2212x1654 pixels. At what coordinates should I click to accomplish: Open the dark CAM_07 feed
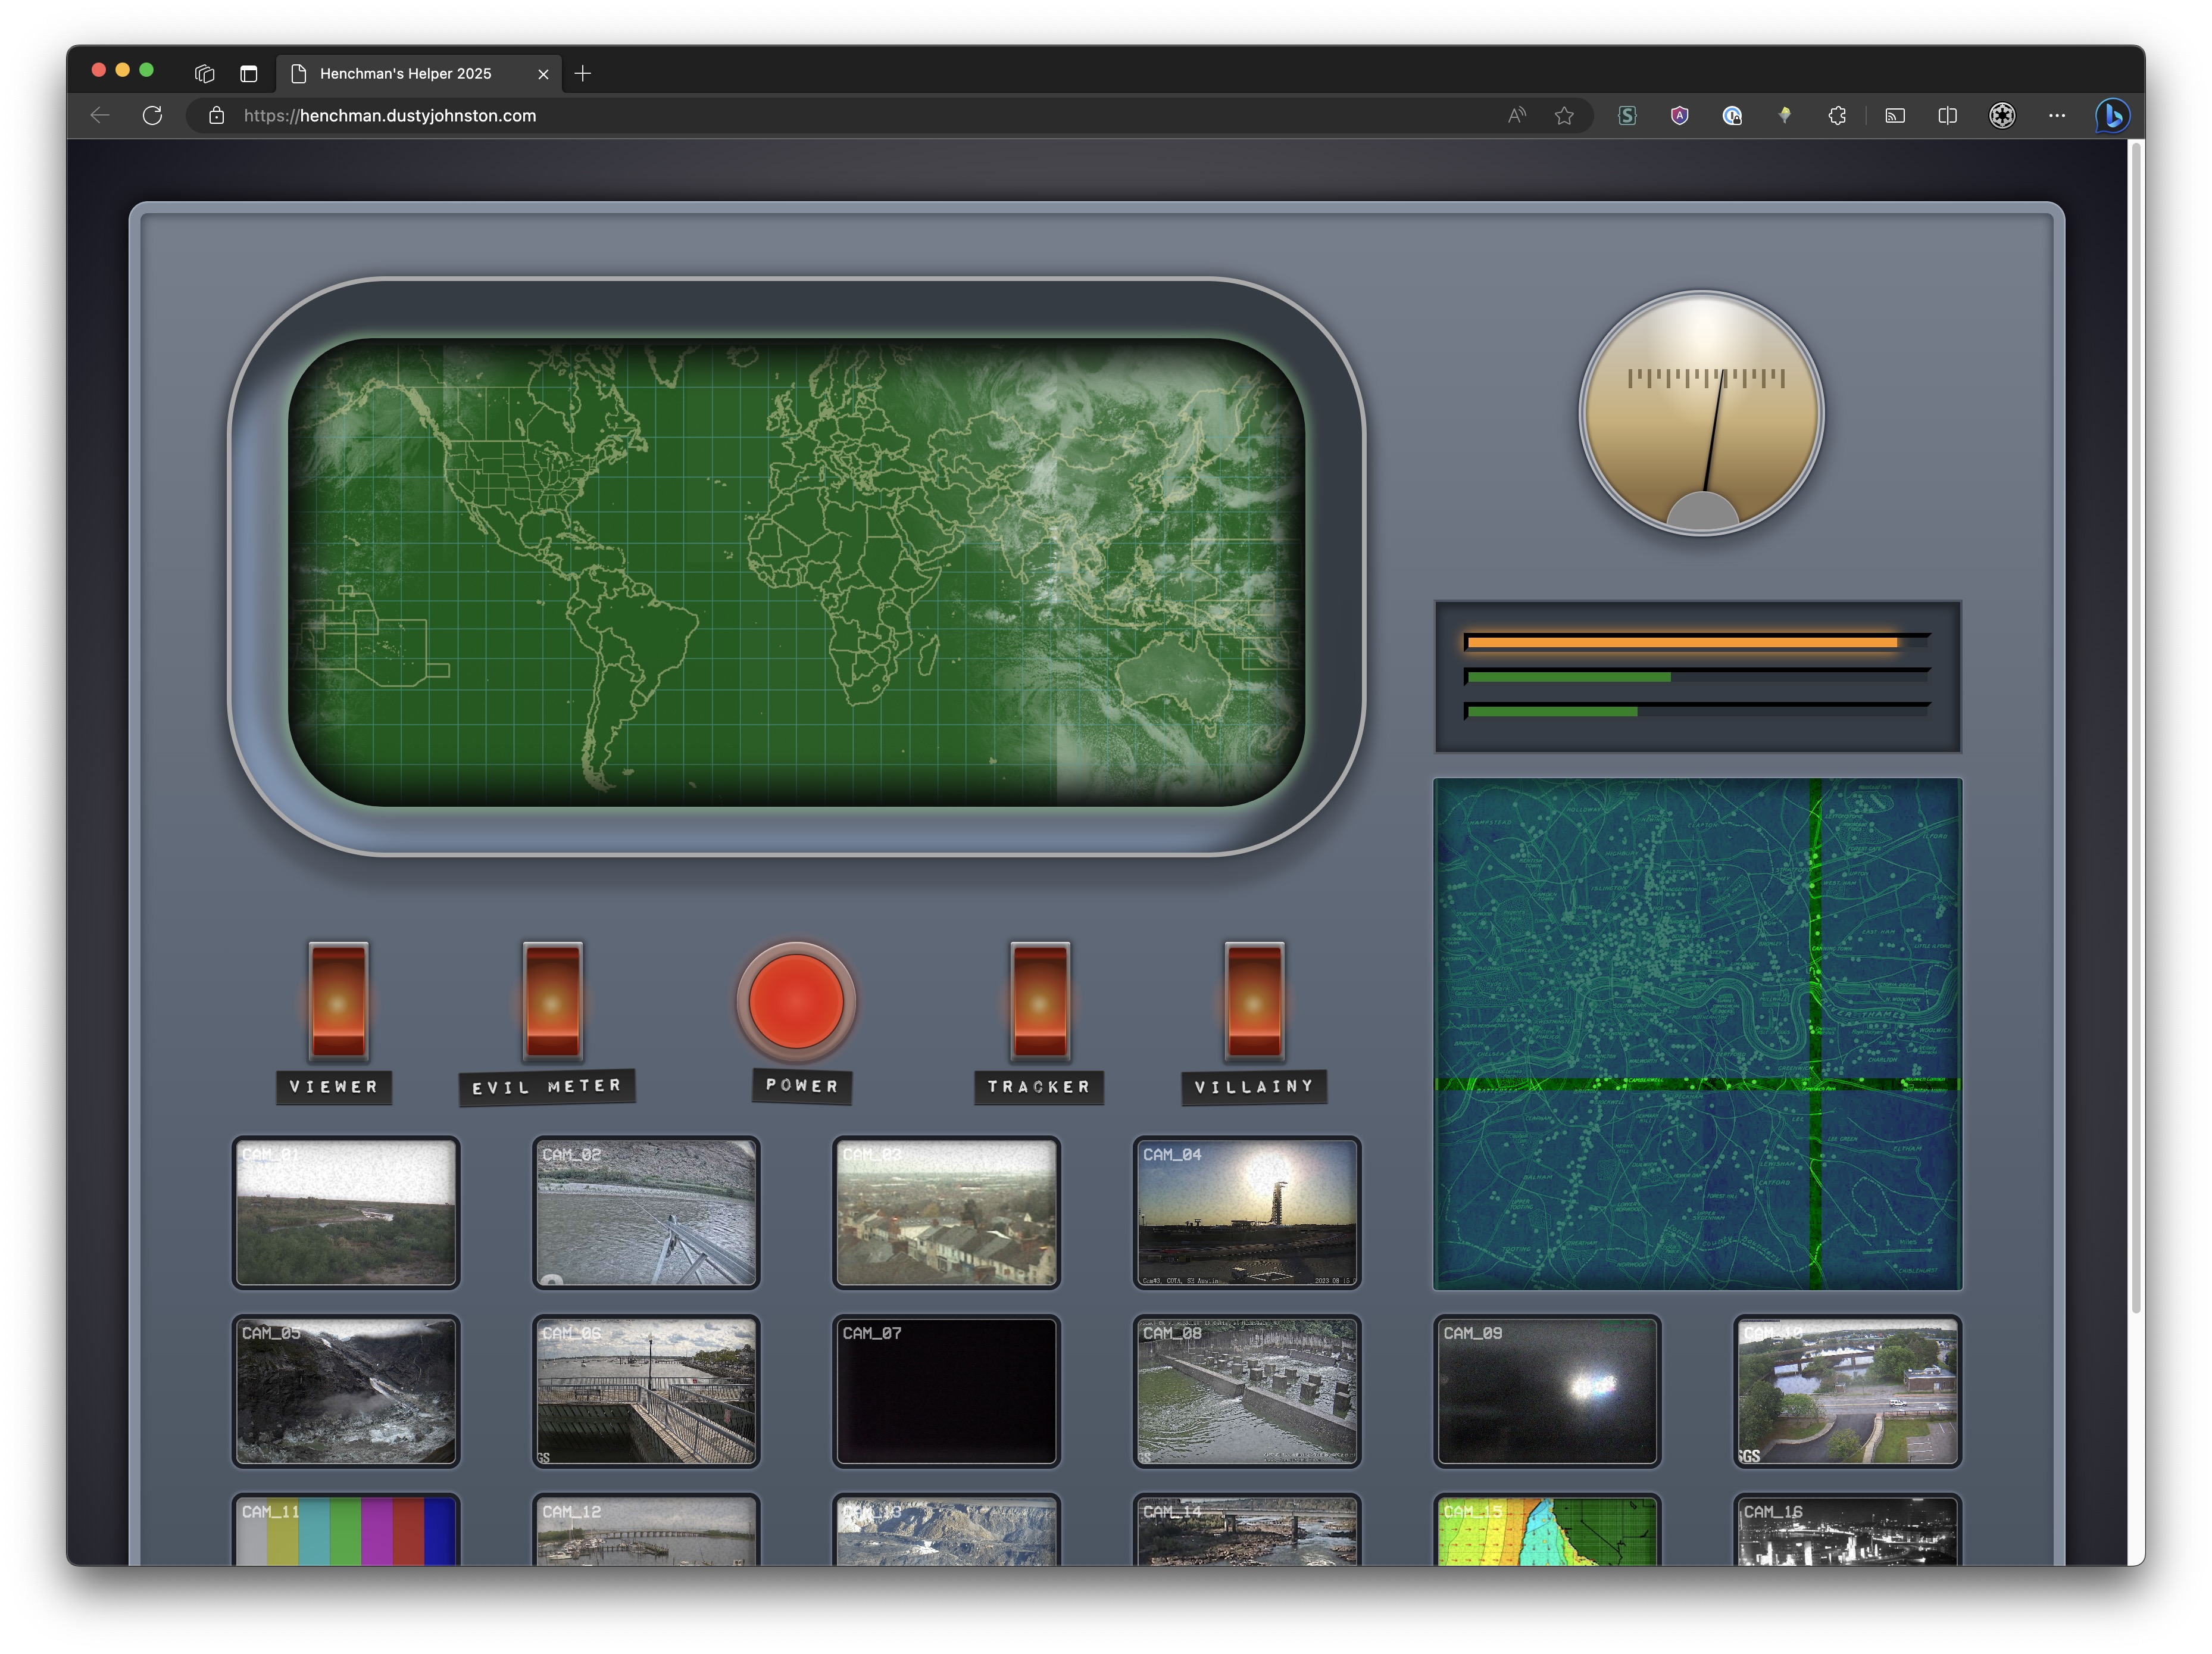946,1391
